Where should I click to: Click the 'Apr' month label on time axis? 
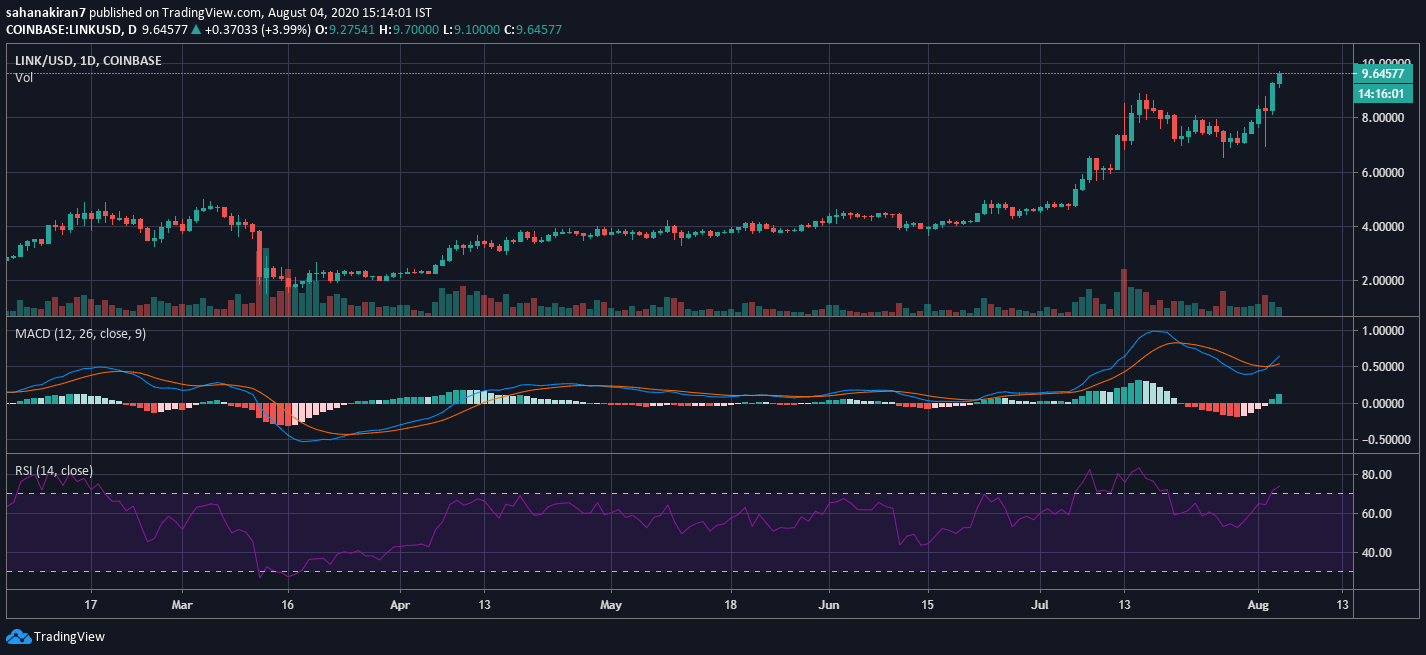400,605
